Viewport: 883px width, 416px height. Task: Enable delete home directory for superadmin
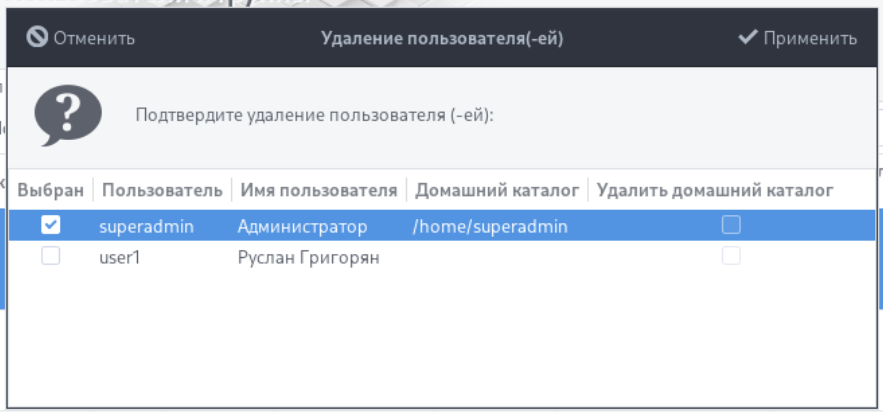[x=731, y=226]
